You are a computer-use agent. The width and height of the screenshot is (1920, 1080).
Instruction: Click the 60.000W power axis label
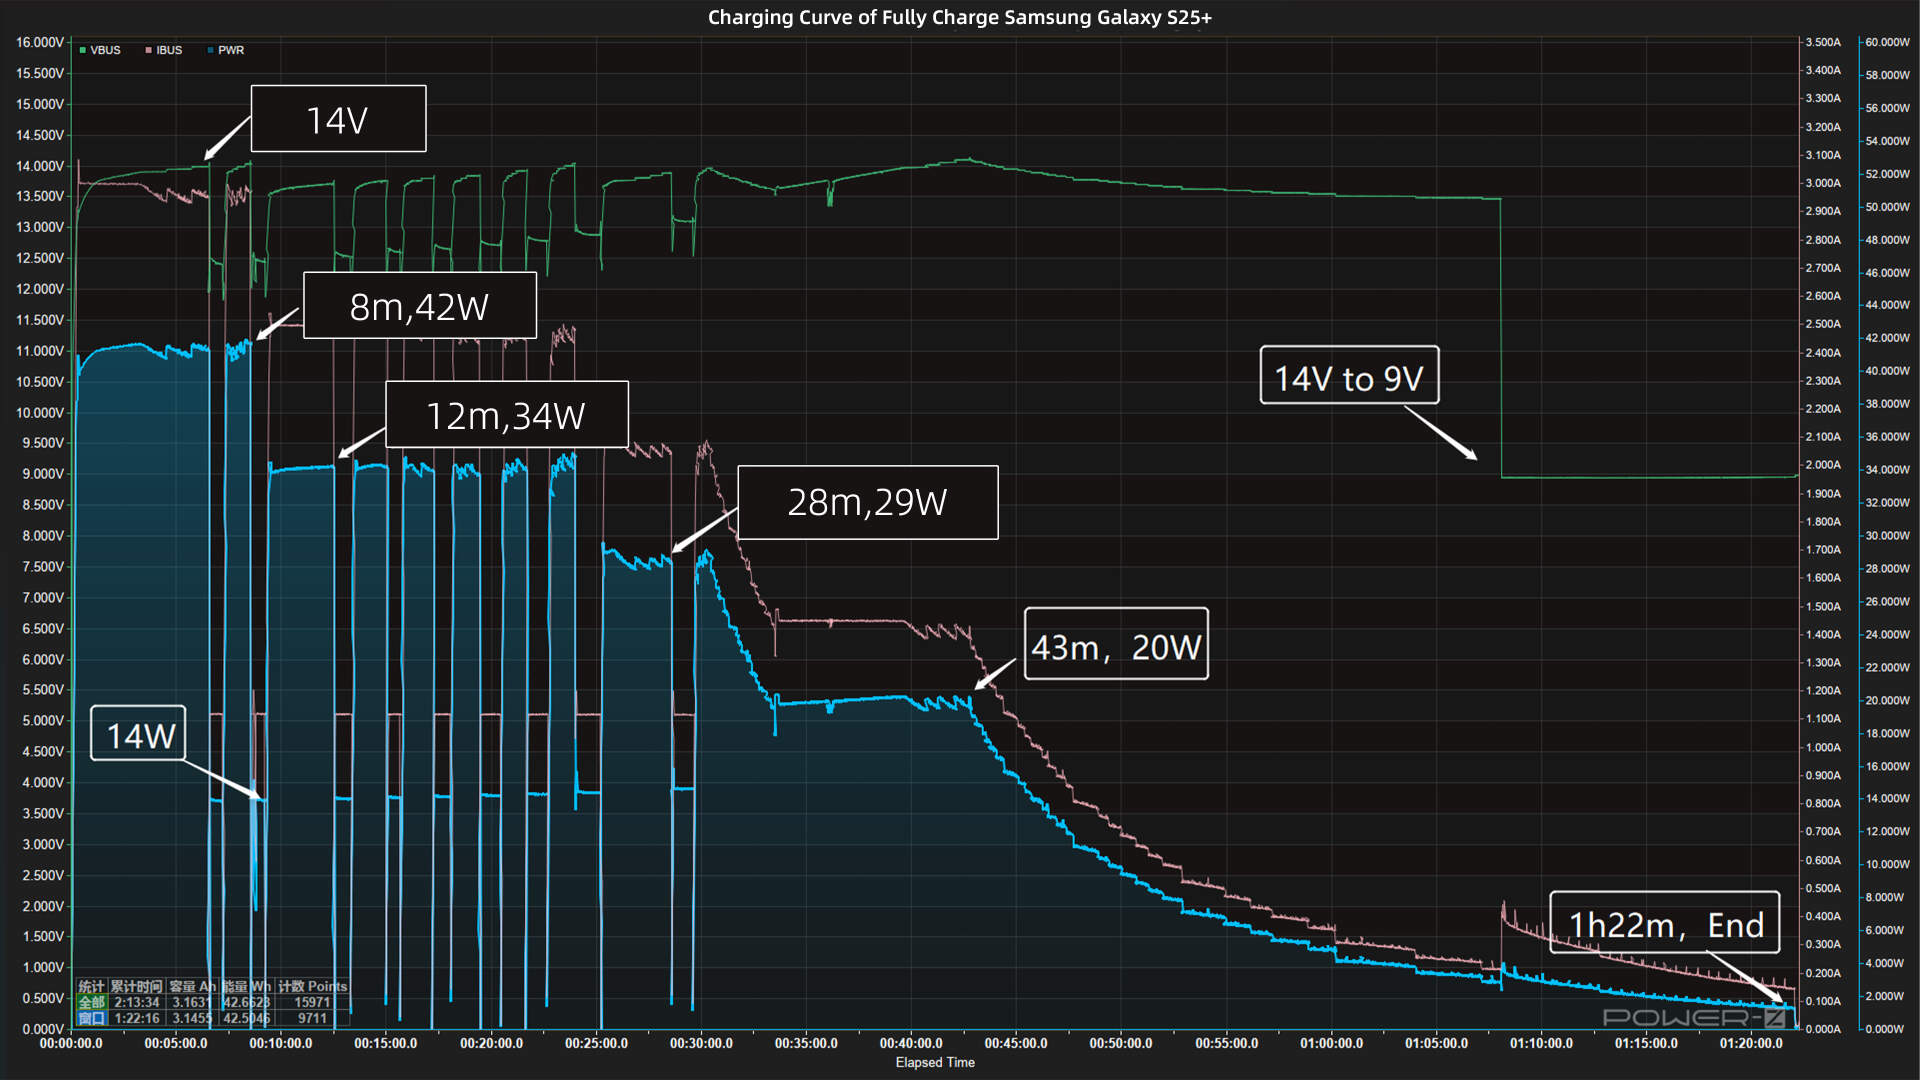(x=1888, y=42)
